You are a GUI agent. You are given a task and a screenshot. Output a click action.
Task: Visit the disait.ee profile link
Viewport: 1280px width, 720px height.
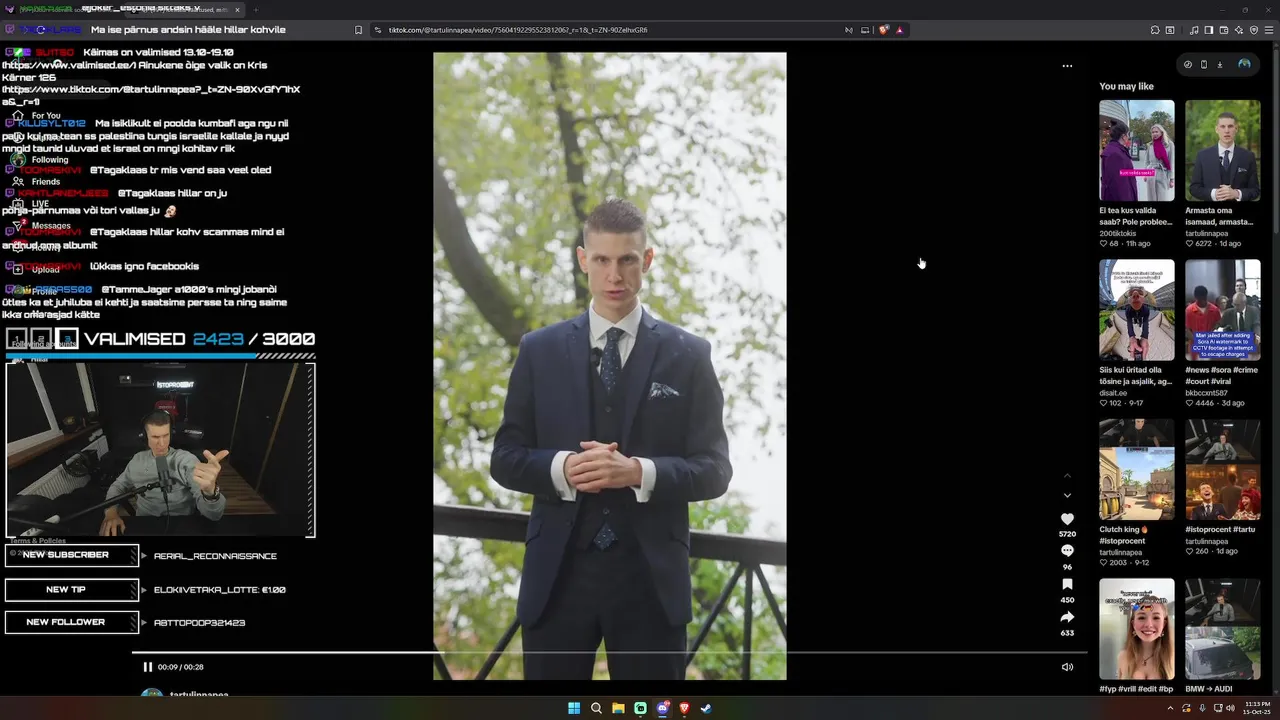pos(1113,393)
